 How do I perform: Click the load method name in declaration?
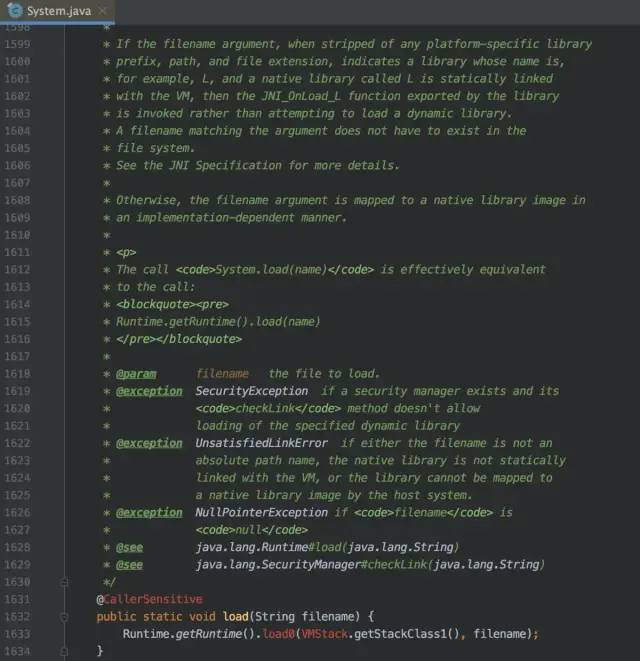(x=236, y=616)
